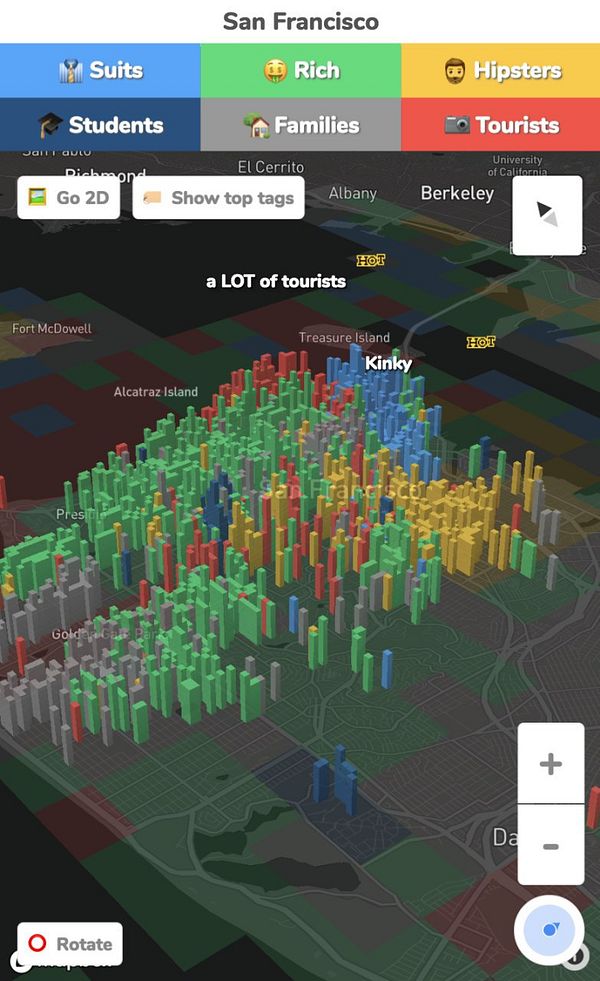Select the Rich category tab
Viewport: 600px width, 981px height.
(300, 70)
